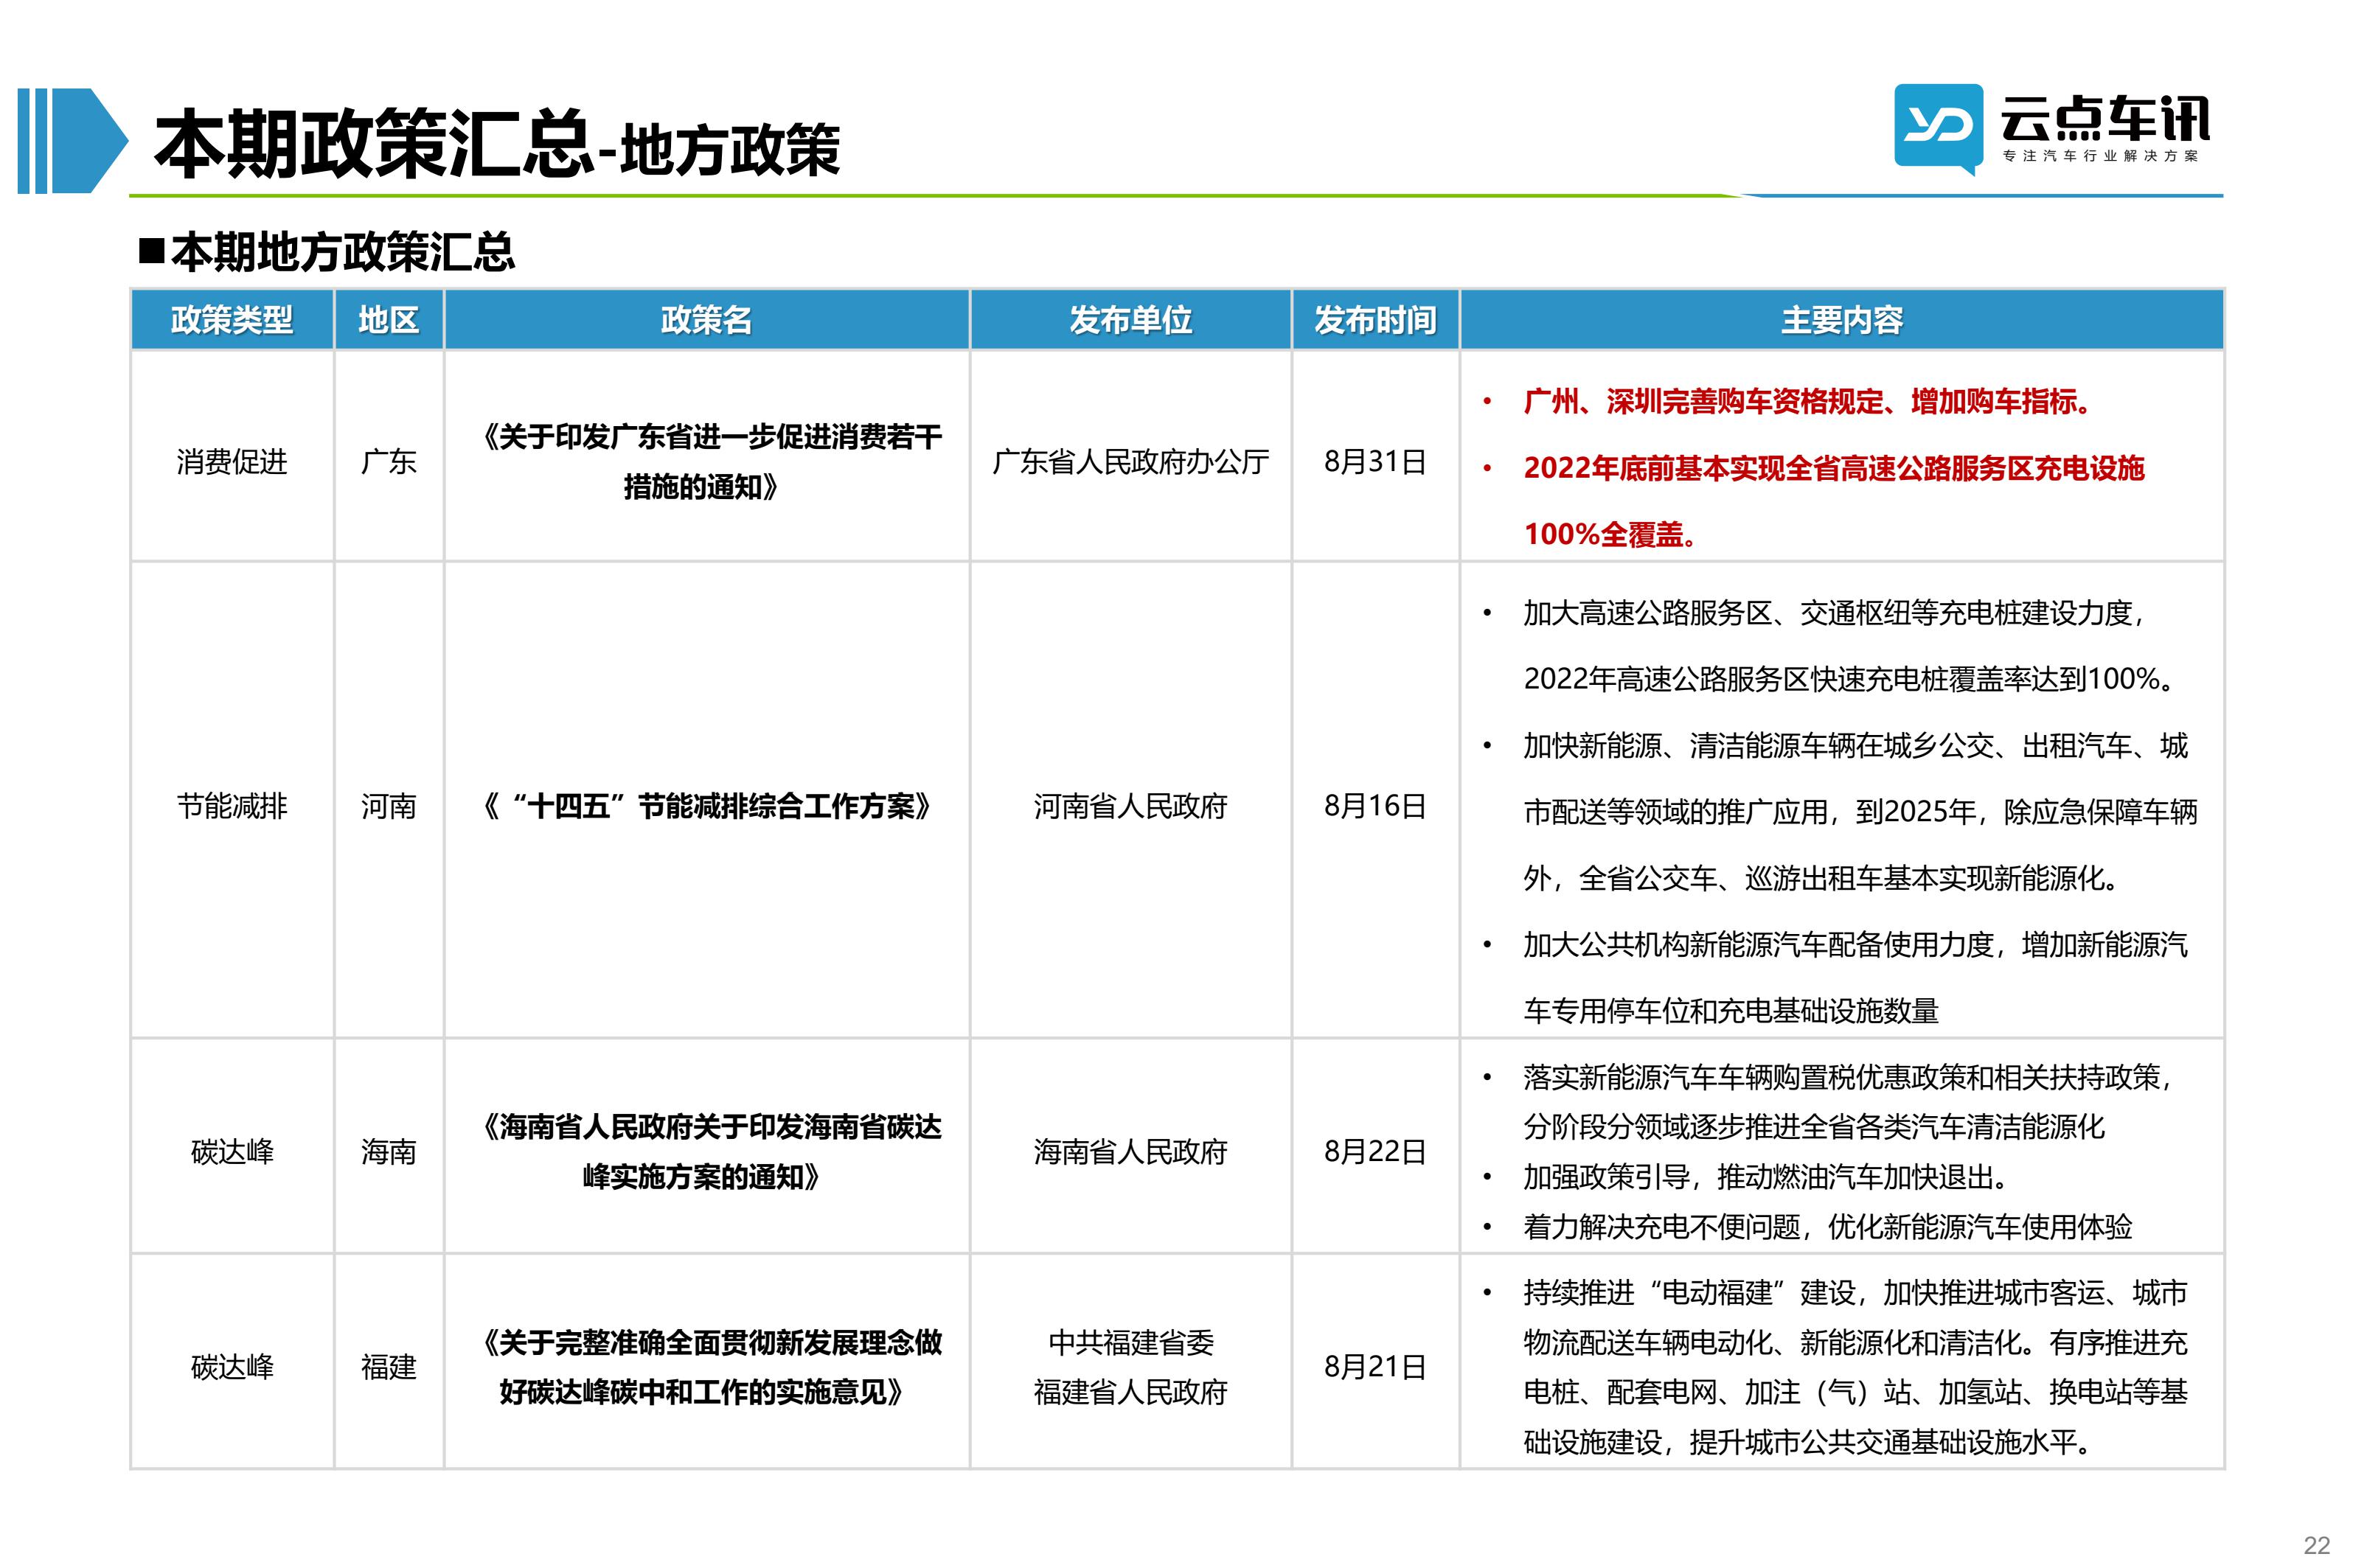Select the 地区 column header
2353x1568 pixels.
point(389,320)
